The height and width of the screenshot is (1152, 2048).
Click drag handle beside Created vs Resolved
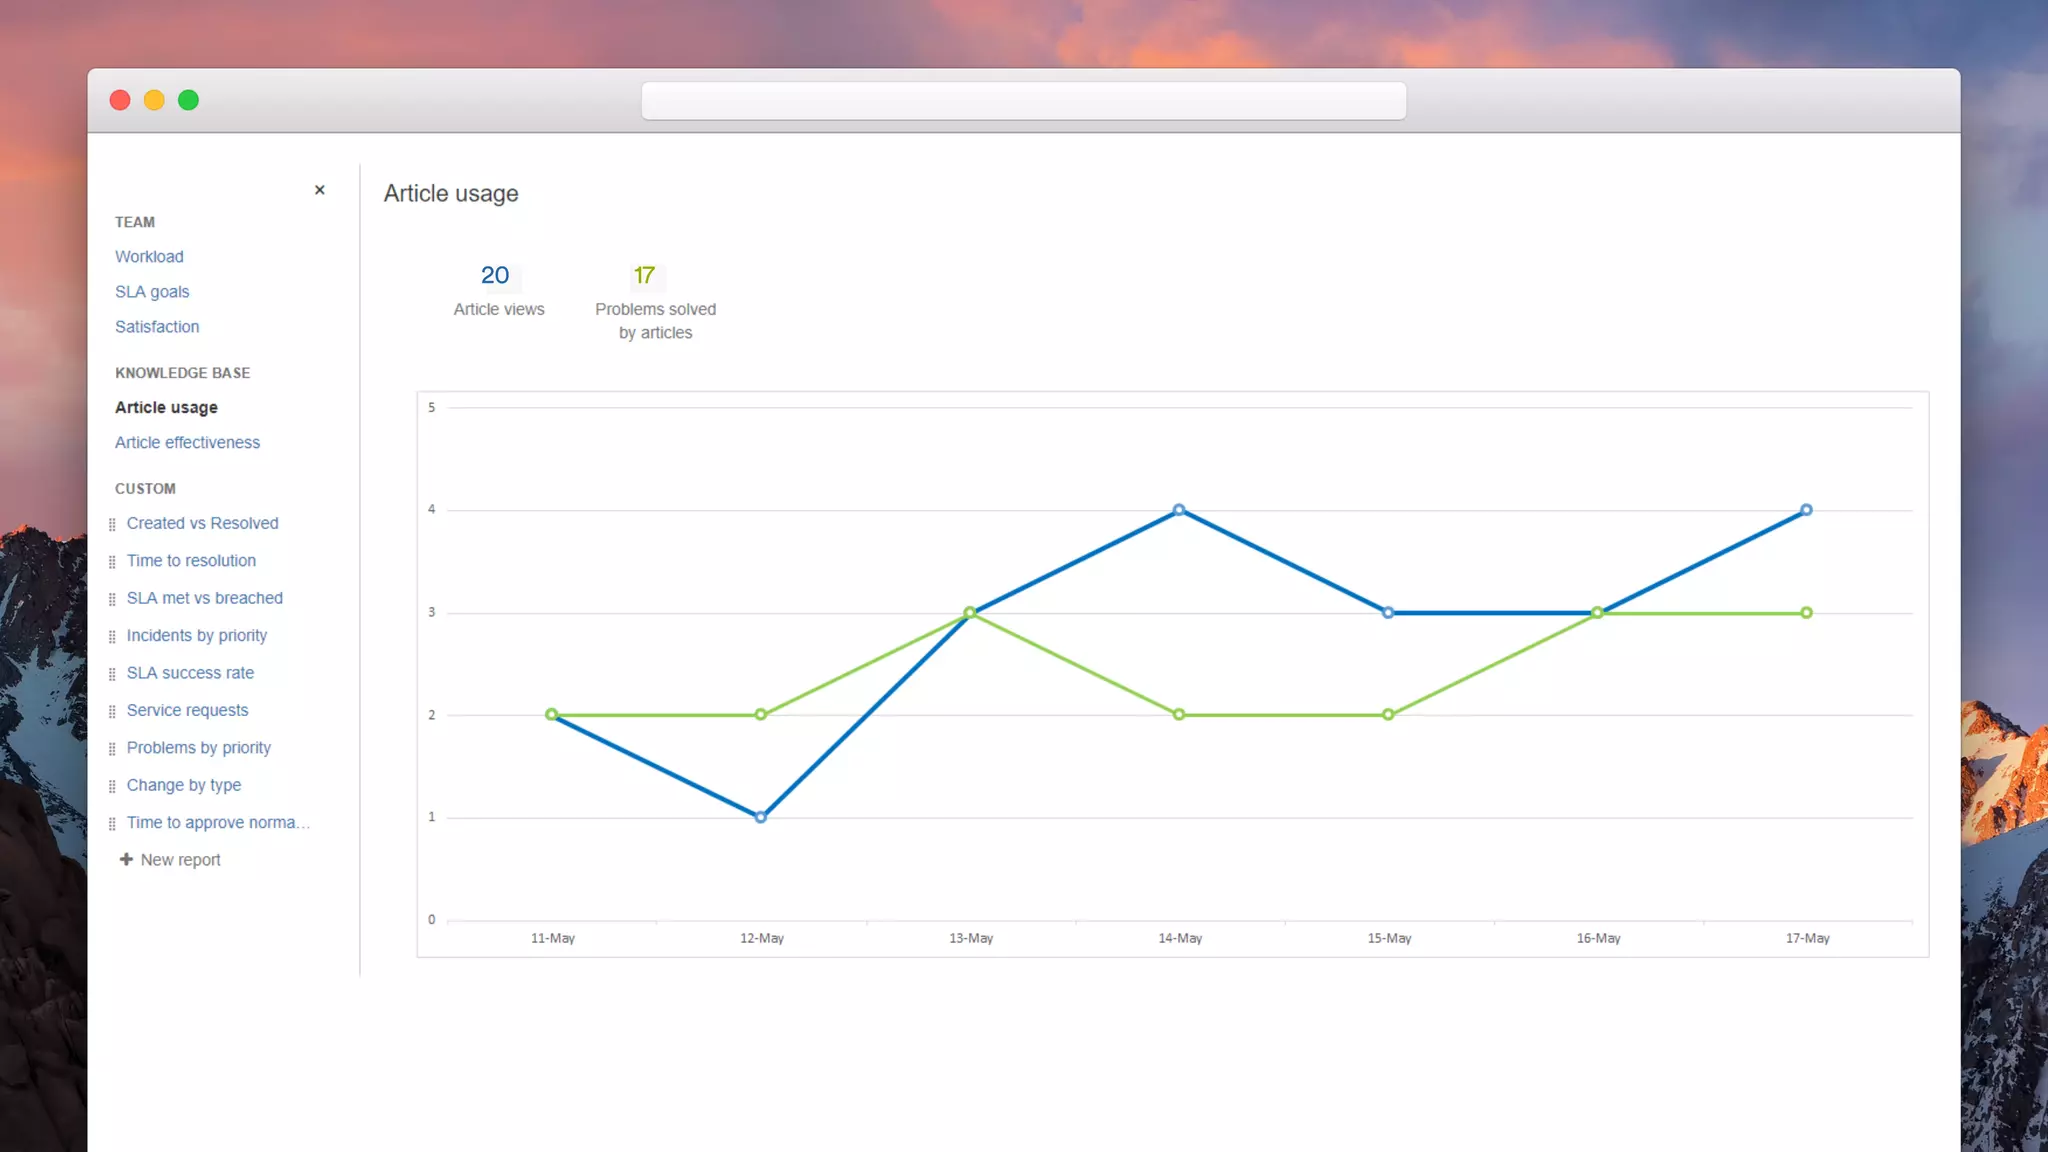112,524
